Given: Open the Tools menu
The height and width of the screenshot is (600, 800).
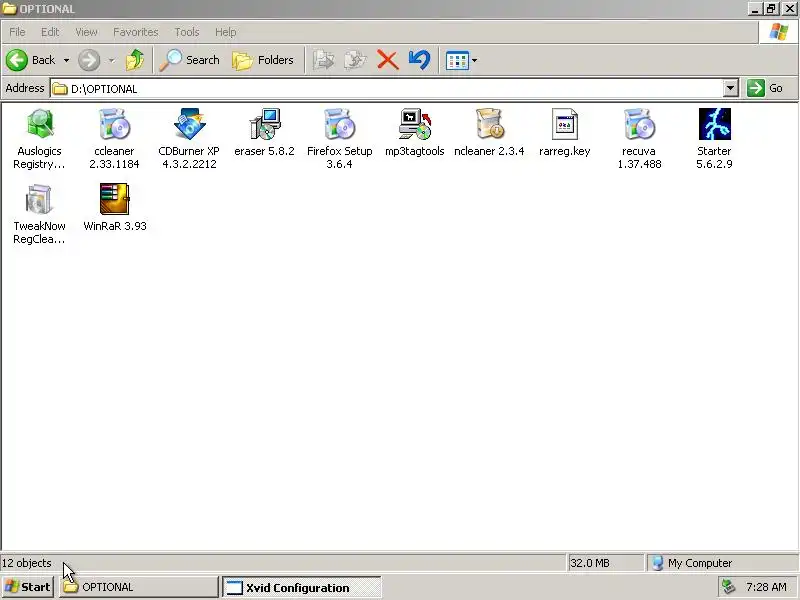Looking at the screenshot, I should pos(187,32).
